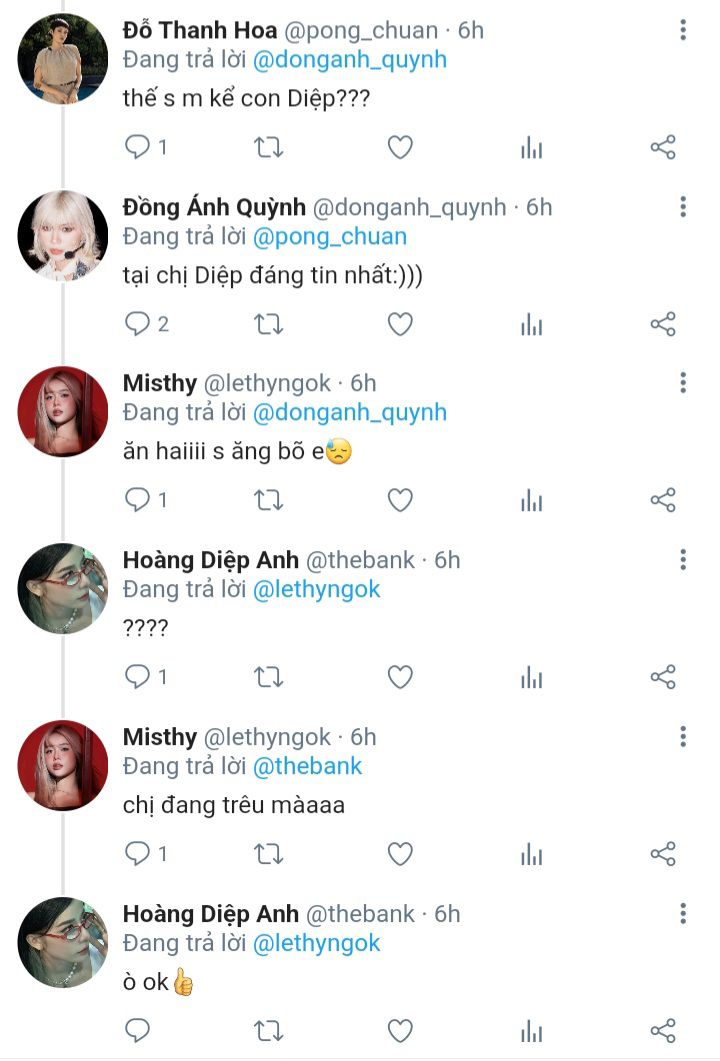View Đỗ Thanh Hoa's profile avatar

point(63,59)
